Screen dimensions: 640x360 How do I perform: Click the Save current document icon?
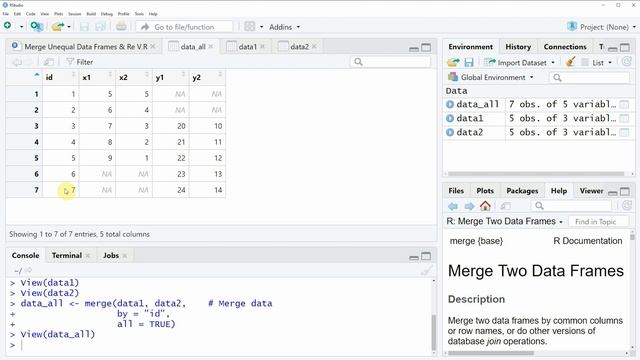[84, 27]
